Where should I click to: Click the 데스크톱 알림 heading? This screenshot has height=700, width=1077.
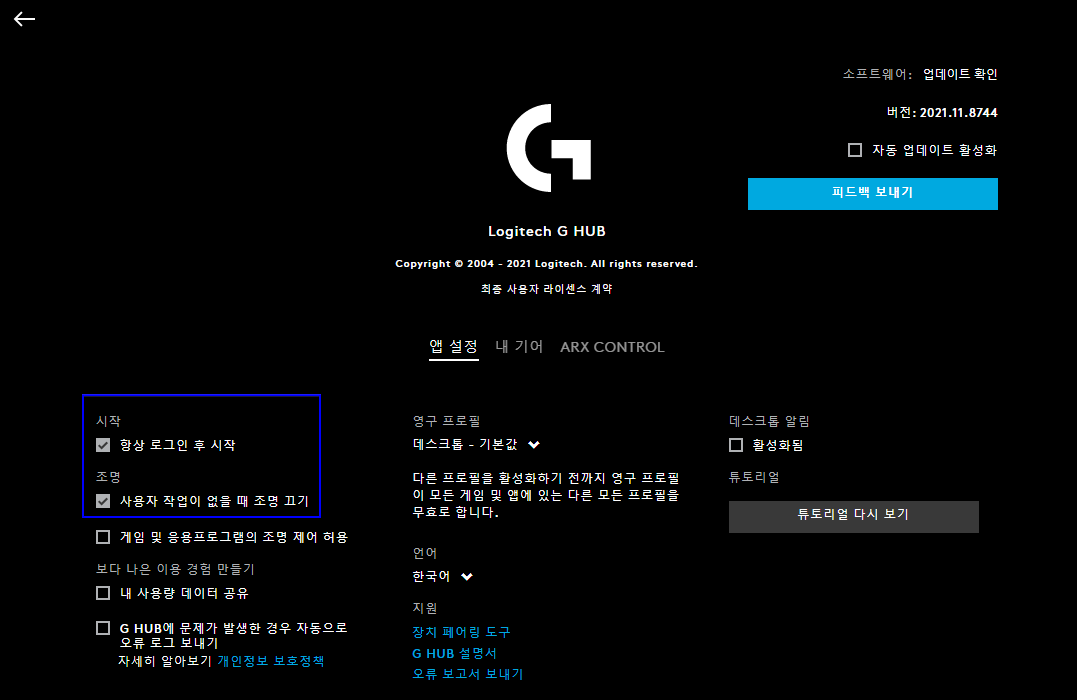[769, 421]
